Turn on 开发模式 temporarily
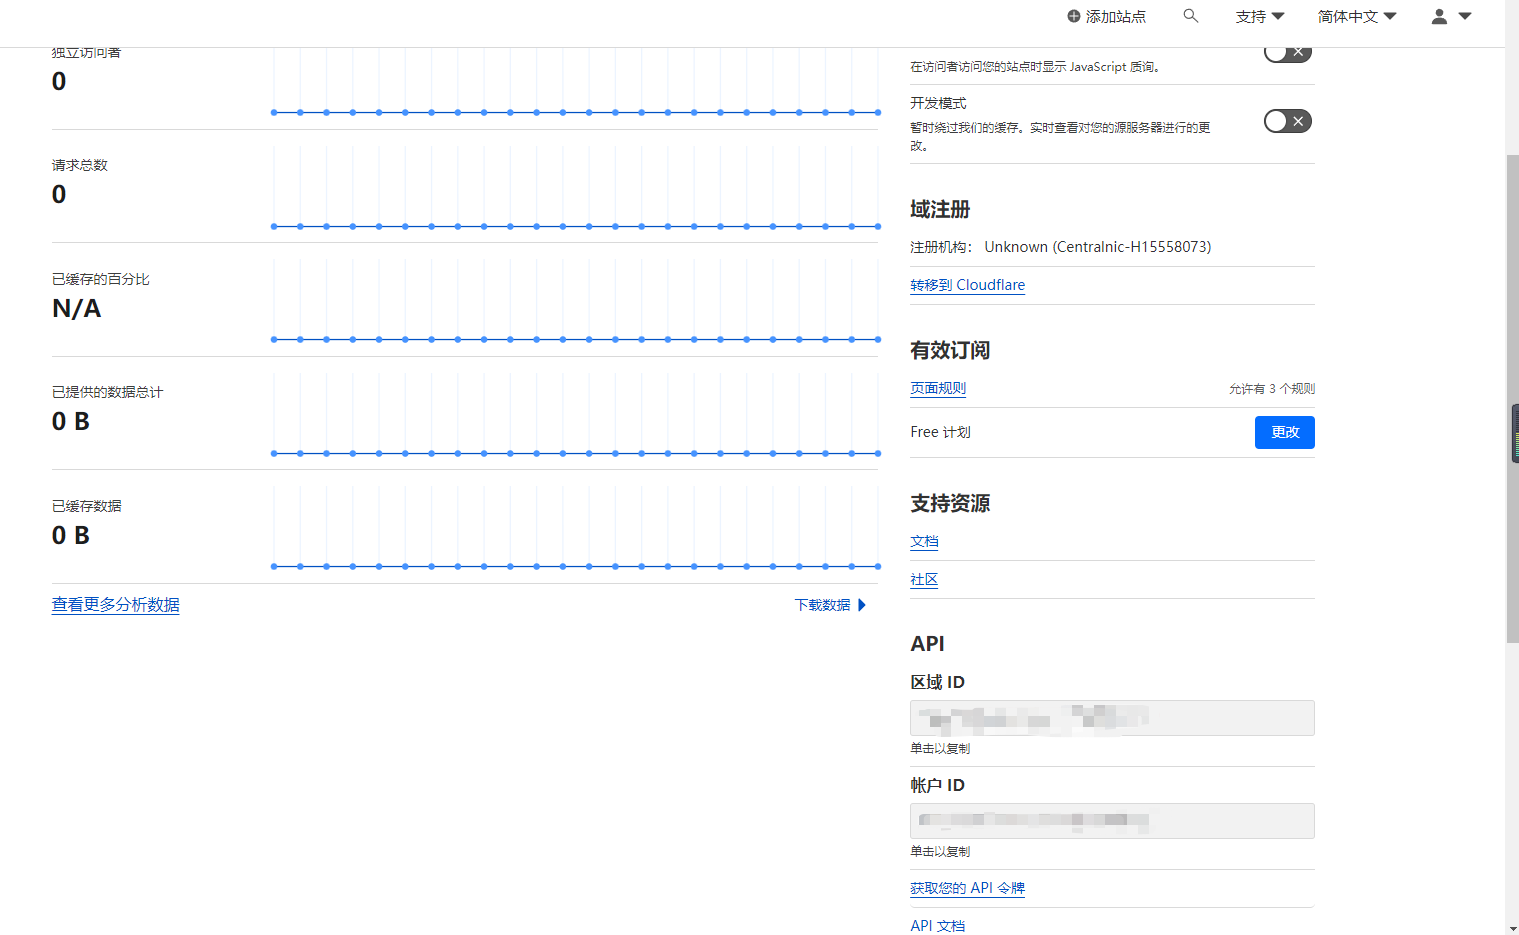Image resolution: width=1519 pixels, height=935 pixels. coord(1287,120)
